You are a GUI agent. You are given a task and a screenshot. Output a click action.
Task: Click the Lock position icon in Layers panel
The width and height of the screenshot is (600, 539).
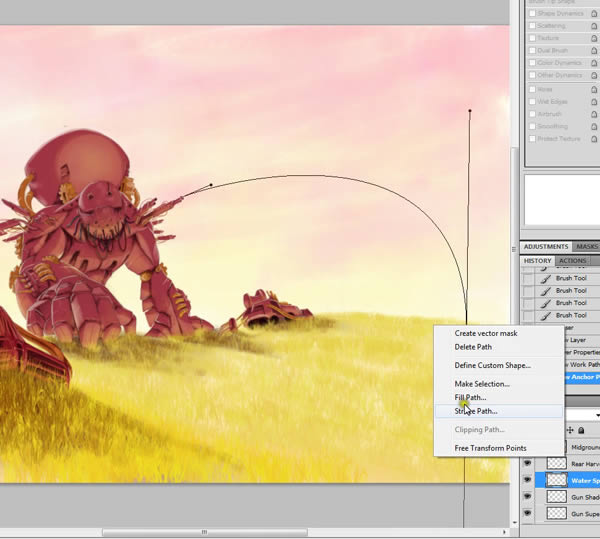coord(570,430)
